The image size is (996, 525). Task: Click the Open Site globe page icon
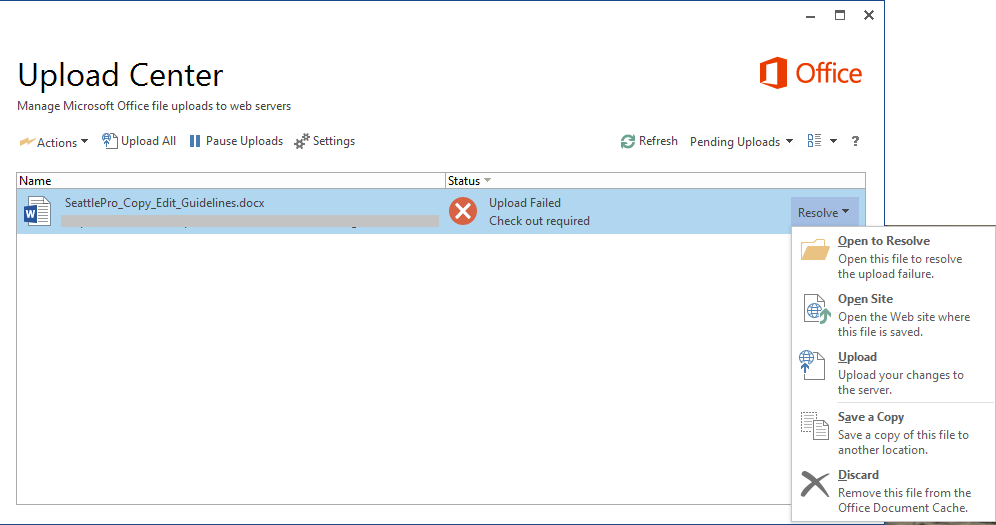[x=816, y=309]
